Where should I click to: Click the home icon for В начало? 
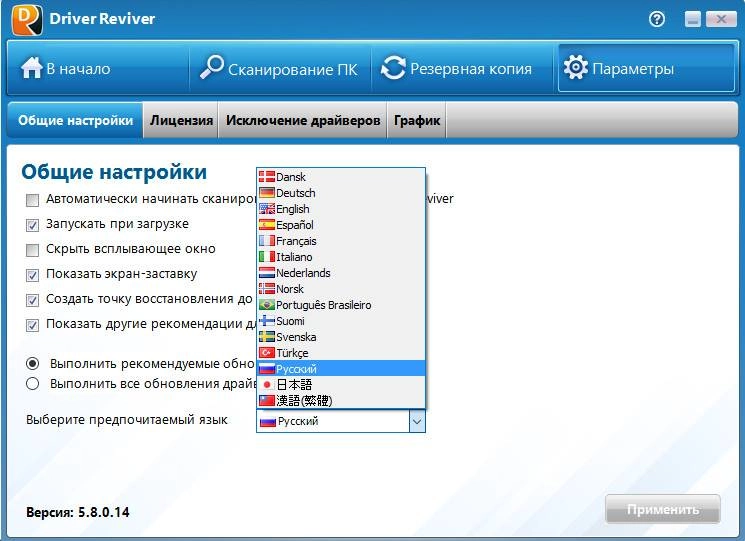[x=31, y=67]
